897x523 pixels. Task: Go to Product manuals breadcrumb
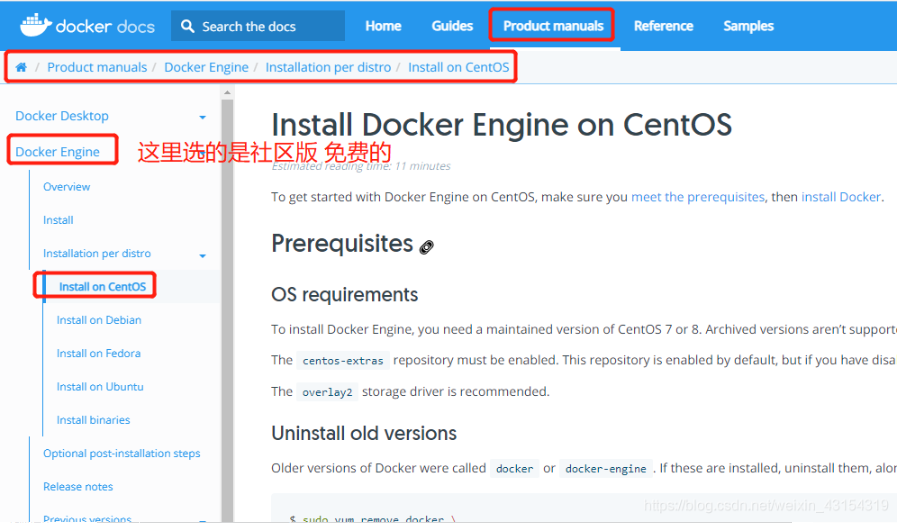pyautogui.click(x=97, y=68)
